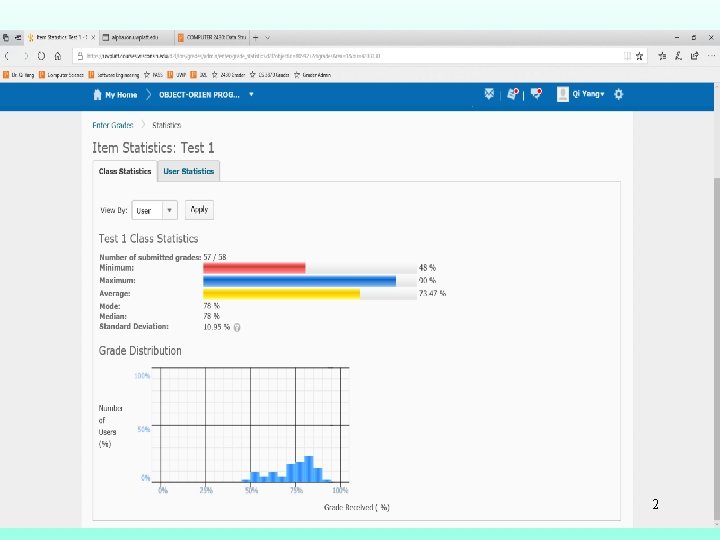720x540 pixels.
Task: Open the update alerts icon
Action: pyautogui.click(x=512, y=94)
